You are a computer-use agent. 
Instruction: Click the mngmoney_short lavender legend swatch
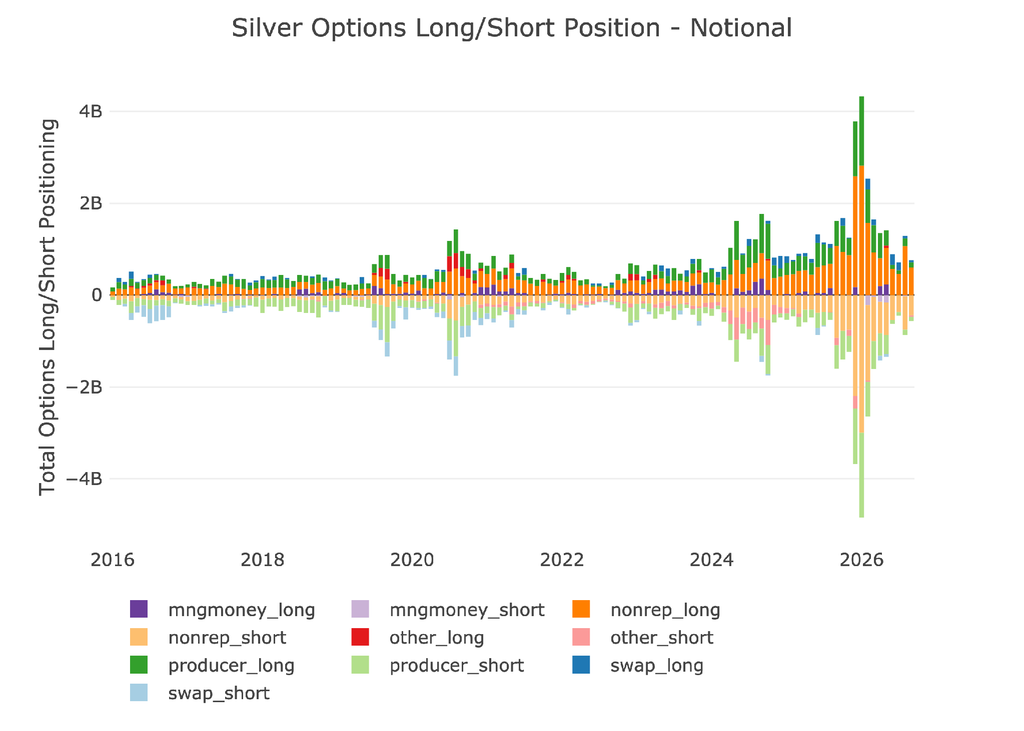[x=360, y=609]
